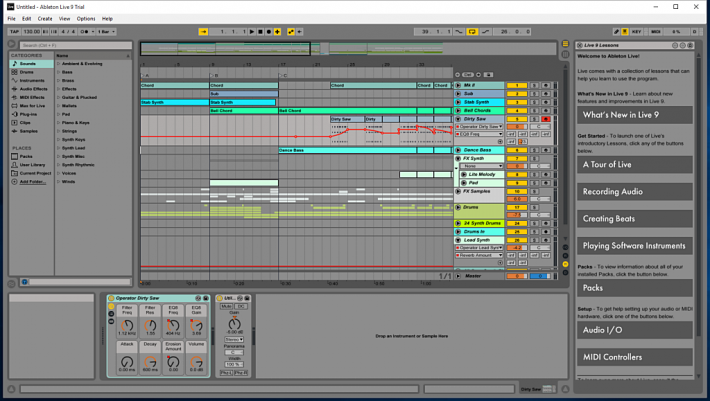This screenshot has width=710, height=401.
Task: Open Packs in browser Places
Action: coord(26,157)
